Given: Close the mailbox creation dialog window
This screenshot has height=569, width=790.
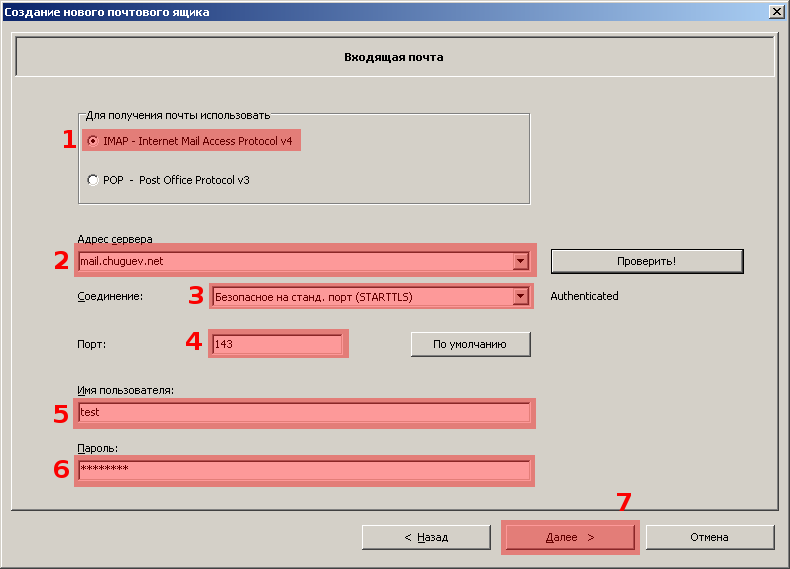Looking at the screenshot, I should click(x=776, y=11).
